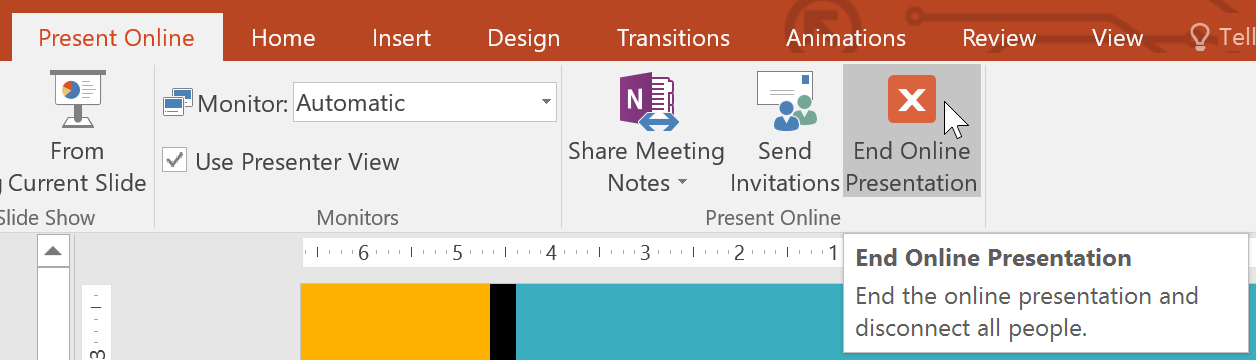
Task: Open the Animations tab
Action: [846, 38]
